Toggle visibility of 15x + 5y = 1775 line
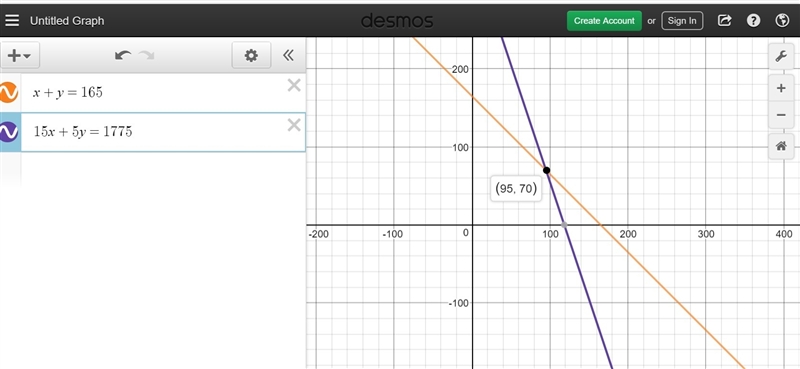The image size is (800, 369). 8,132
